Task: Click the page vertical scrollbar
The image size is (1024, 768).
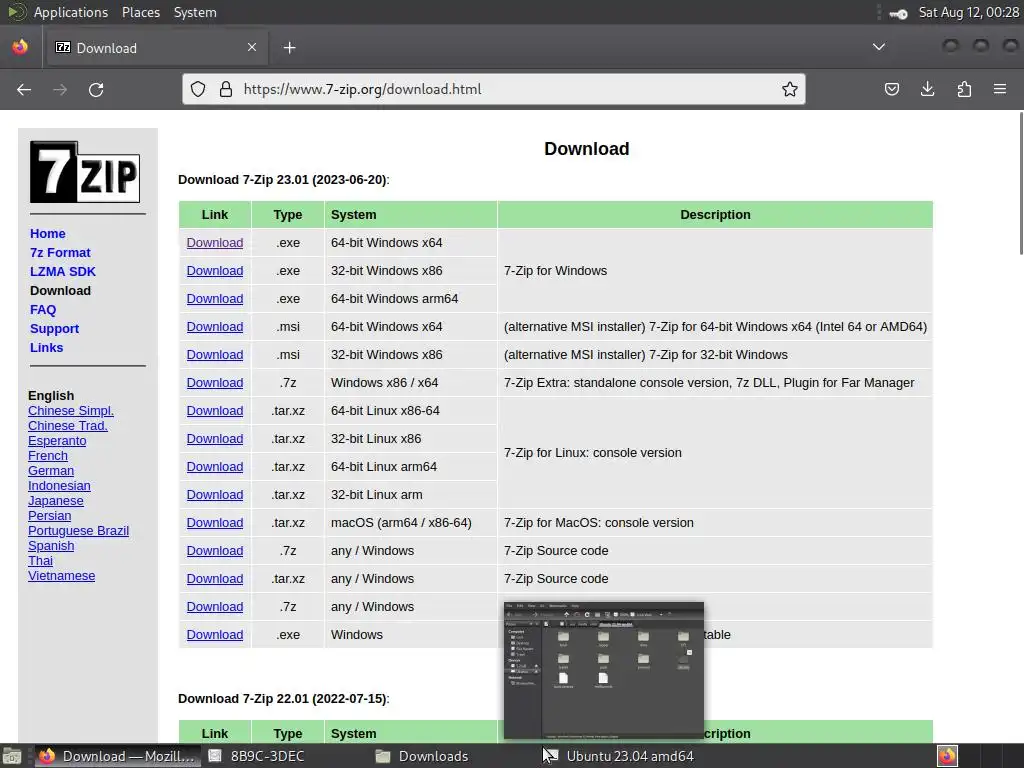Action: click(1020, 184)
